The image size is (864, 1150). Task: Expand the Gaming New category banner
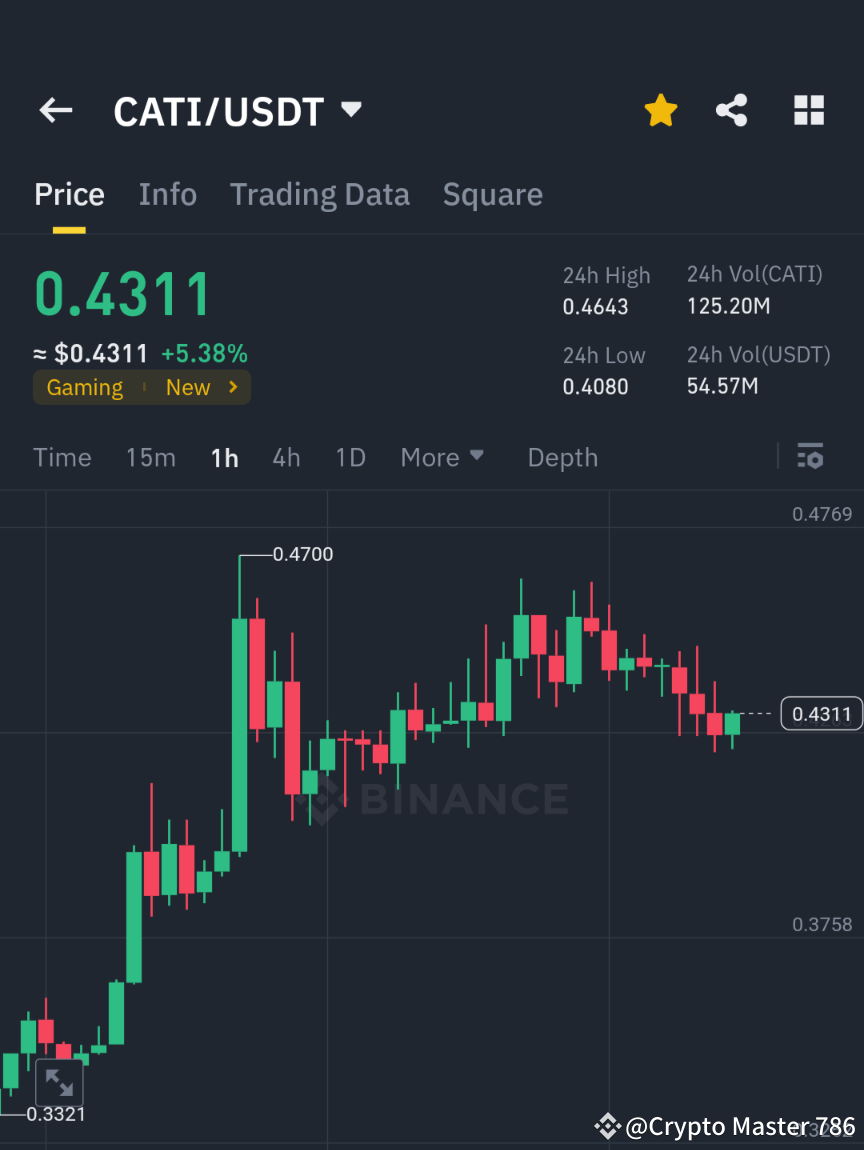[142, 387]
